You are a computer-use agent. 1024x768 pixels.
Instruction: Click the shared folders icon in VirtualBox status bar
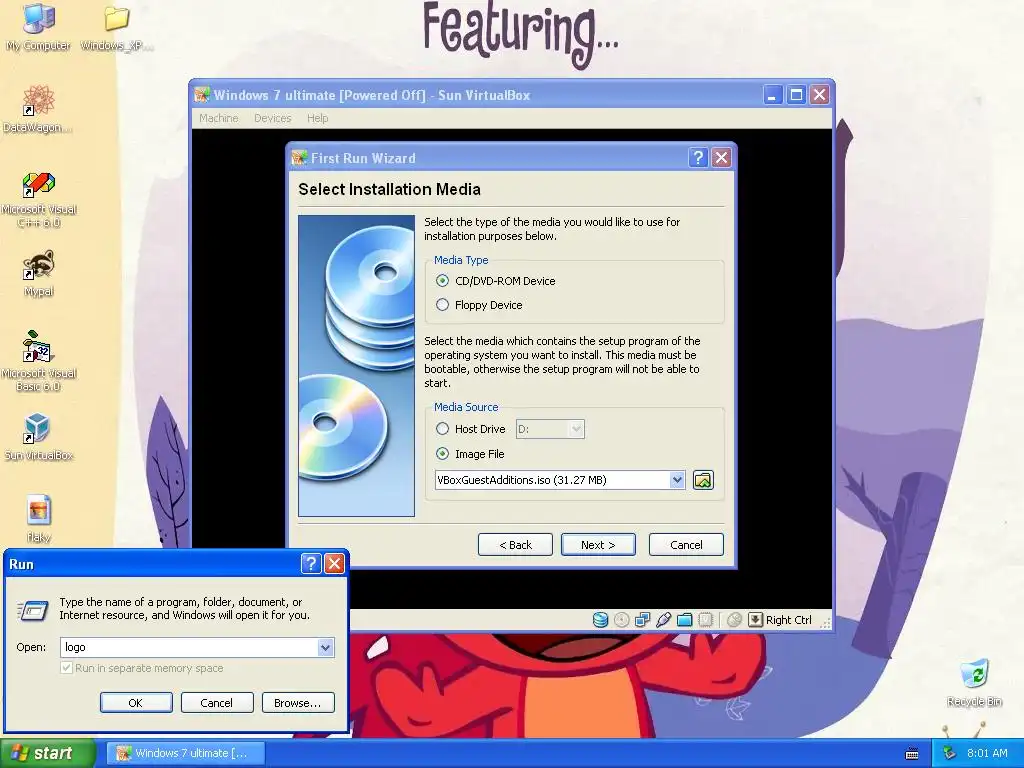684,620
